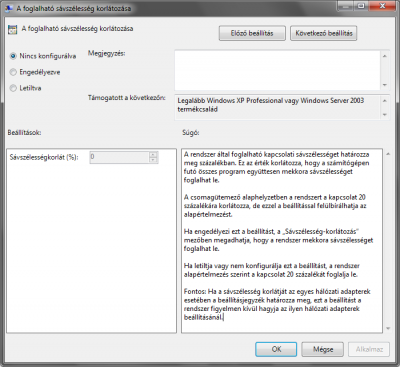Viewport: 400px width, 367px height.
Task: Click the 'Támogatott a következőn:' label
Action: [127, 98]
